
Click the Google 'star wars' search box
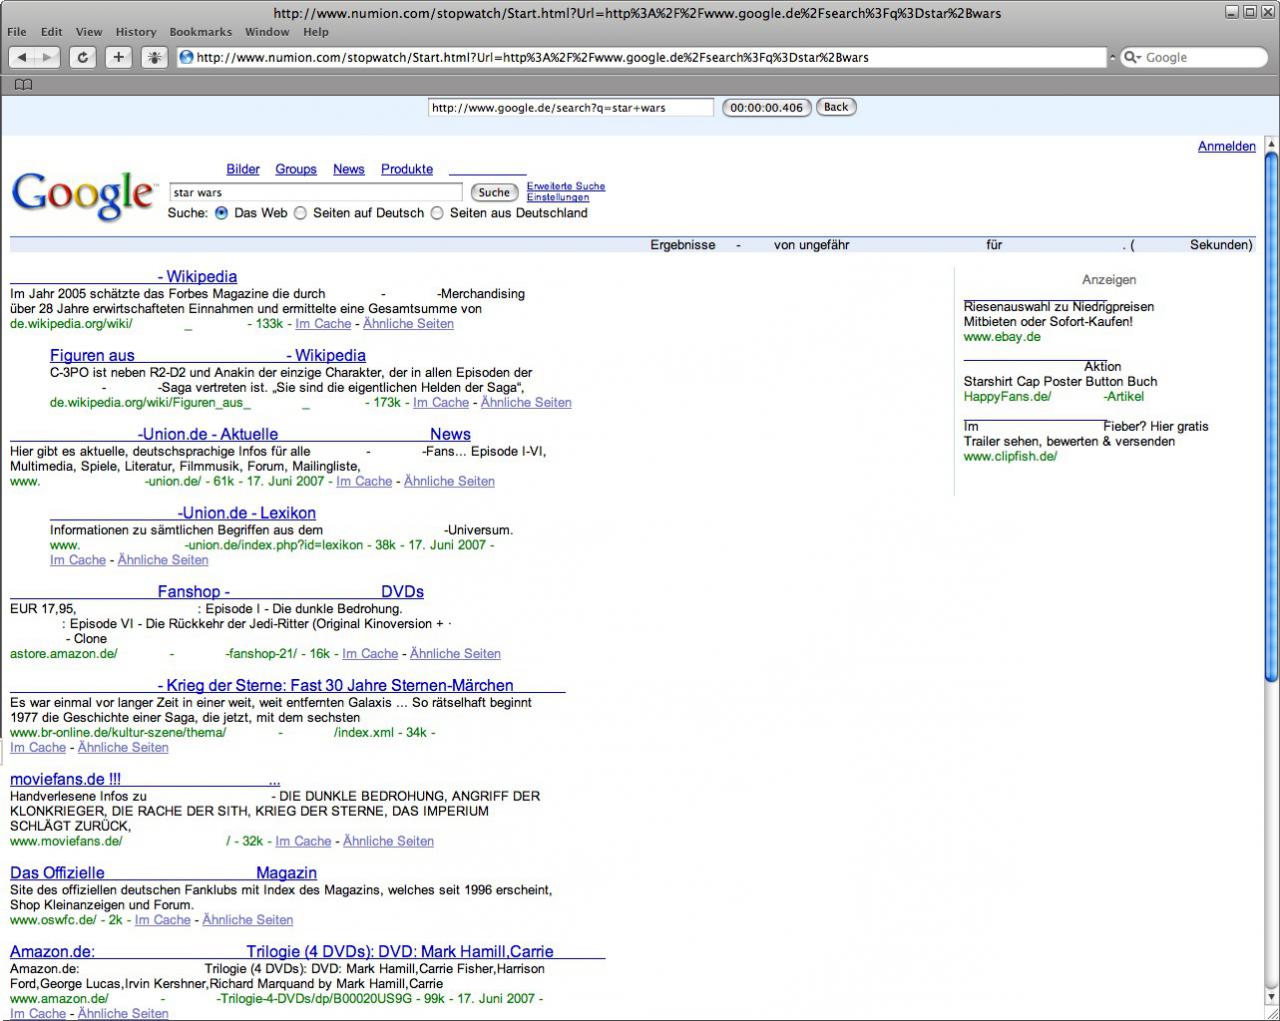[x=316, y=192]
